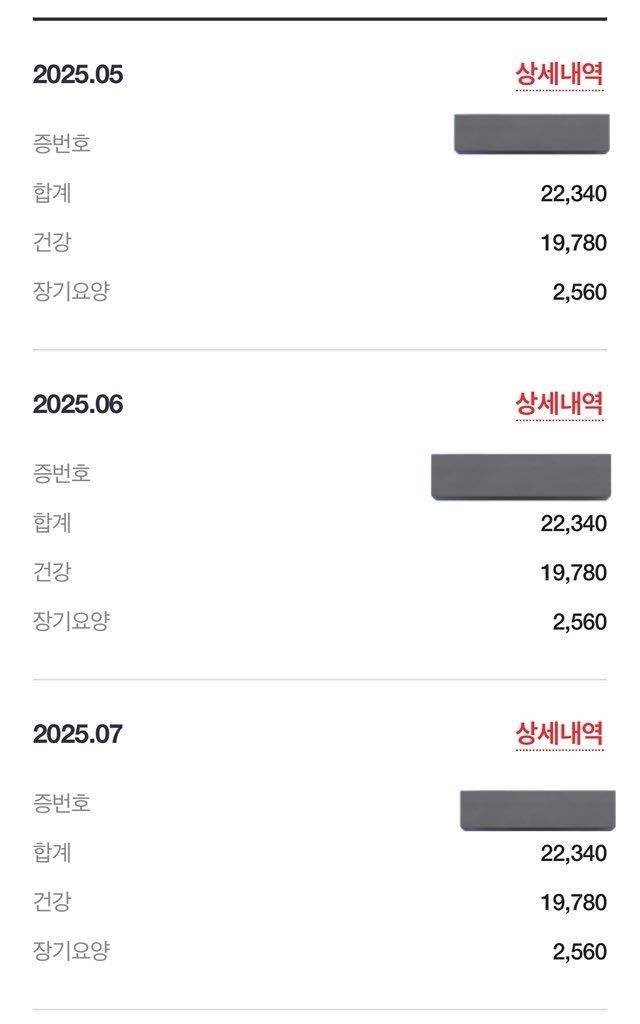Select the 합계 amount 22,340 under 2025.05
The height and width of the screenshot is (1024, 640).
573,194
